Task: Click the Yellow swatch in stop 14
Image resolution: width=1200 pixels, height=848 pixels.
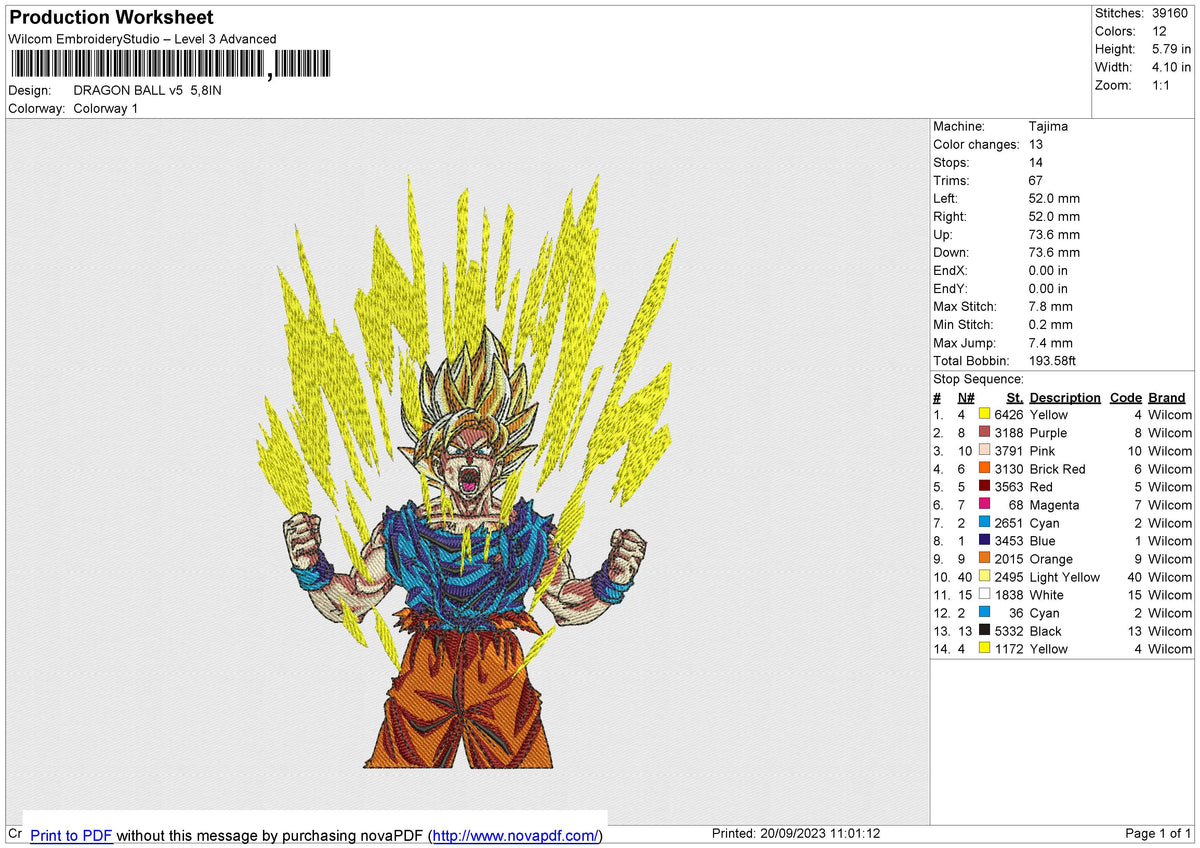Action: pos(985,649)
